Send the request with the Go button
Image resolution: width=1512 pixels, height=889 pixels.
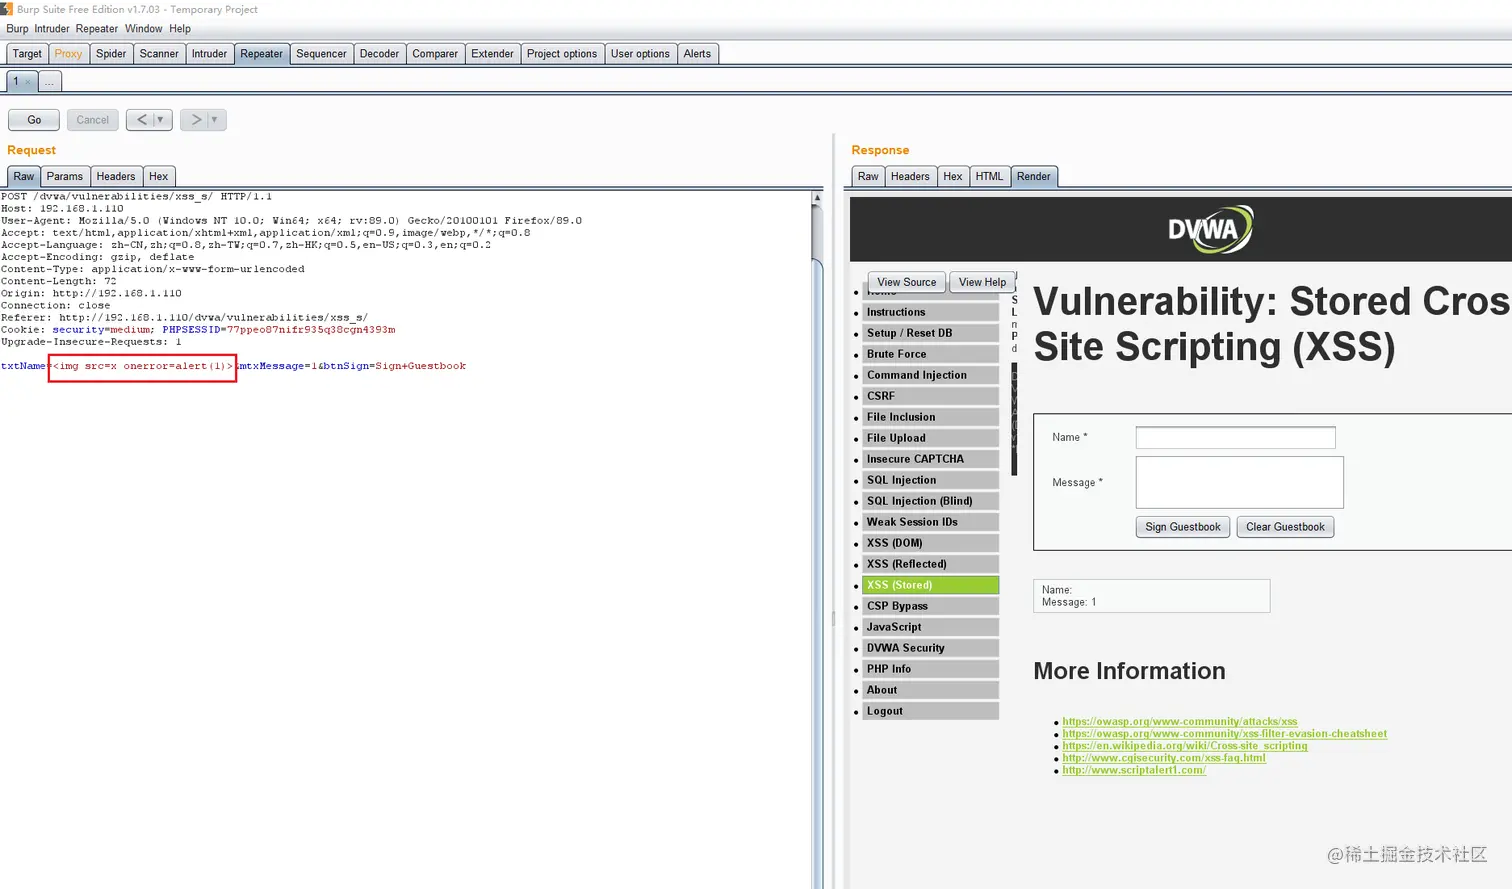coord(34,120)
